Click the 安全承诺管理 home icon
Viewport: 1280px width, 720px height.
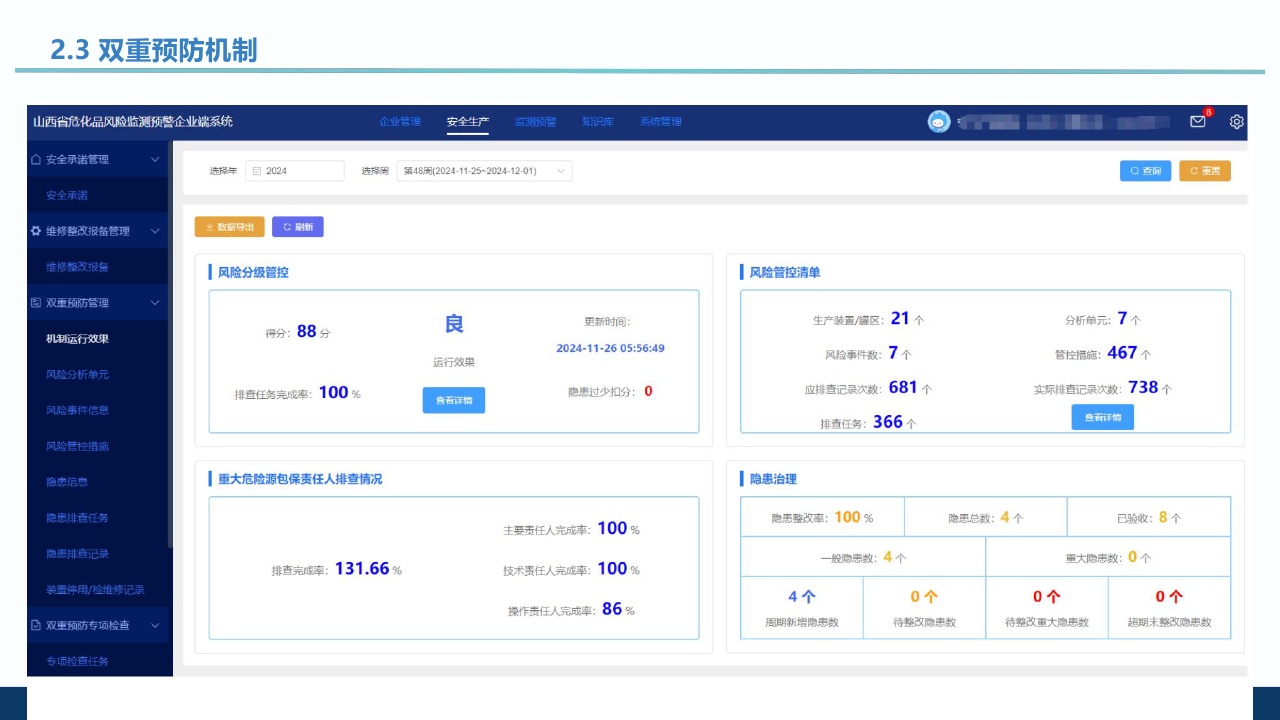[36, 159]
